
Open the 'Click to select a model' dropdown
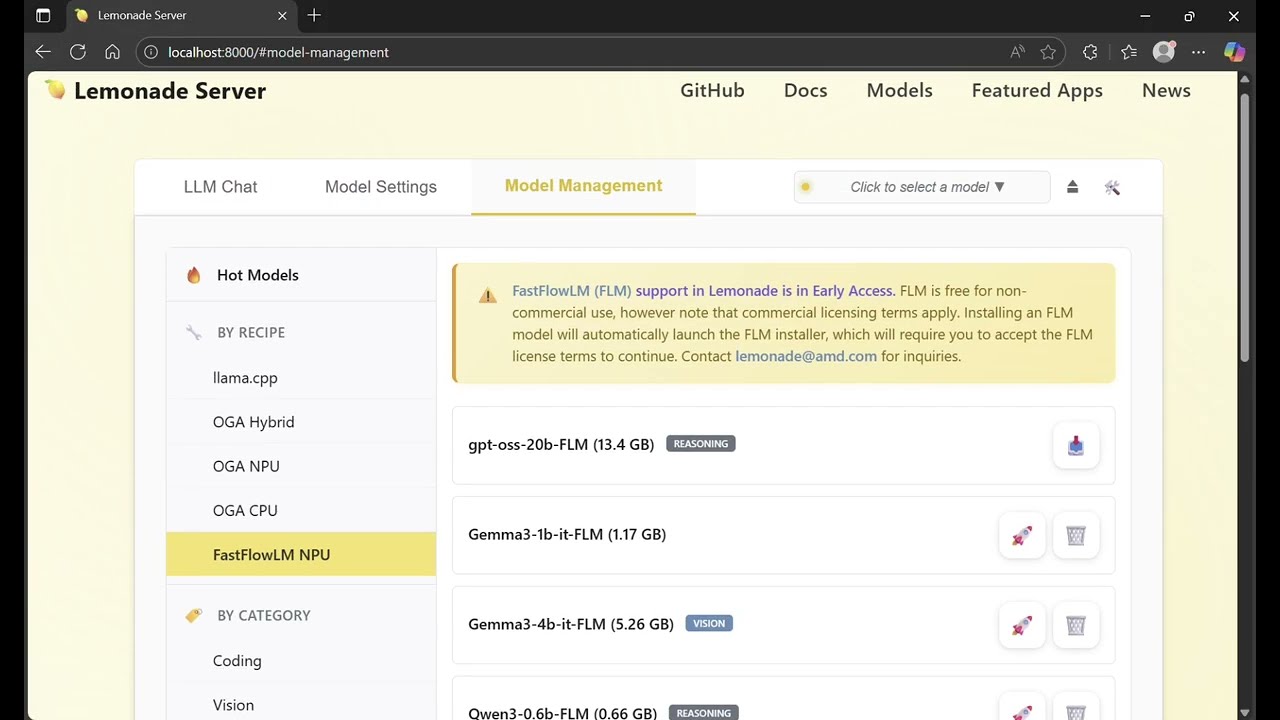(x=922, y=187)
